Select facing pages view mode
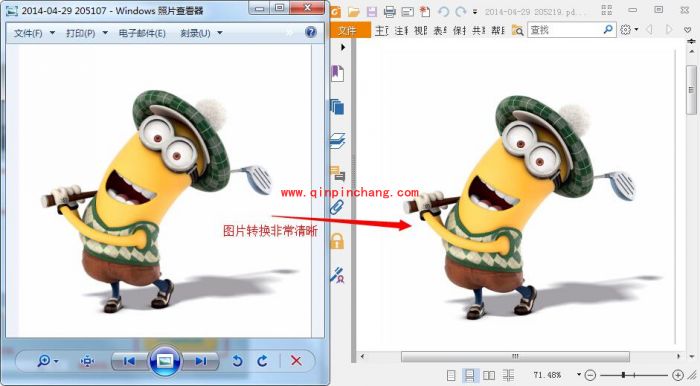 [489, 375]
